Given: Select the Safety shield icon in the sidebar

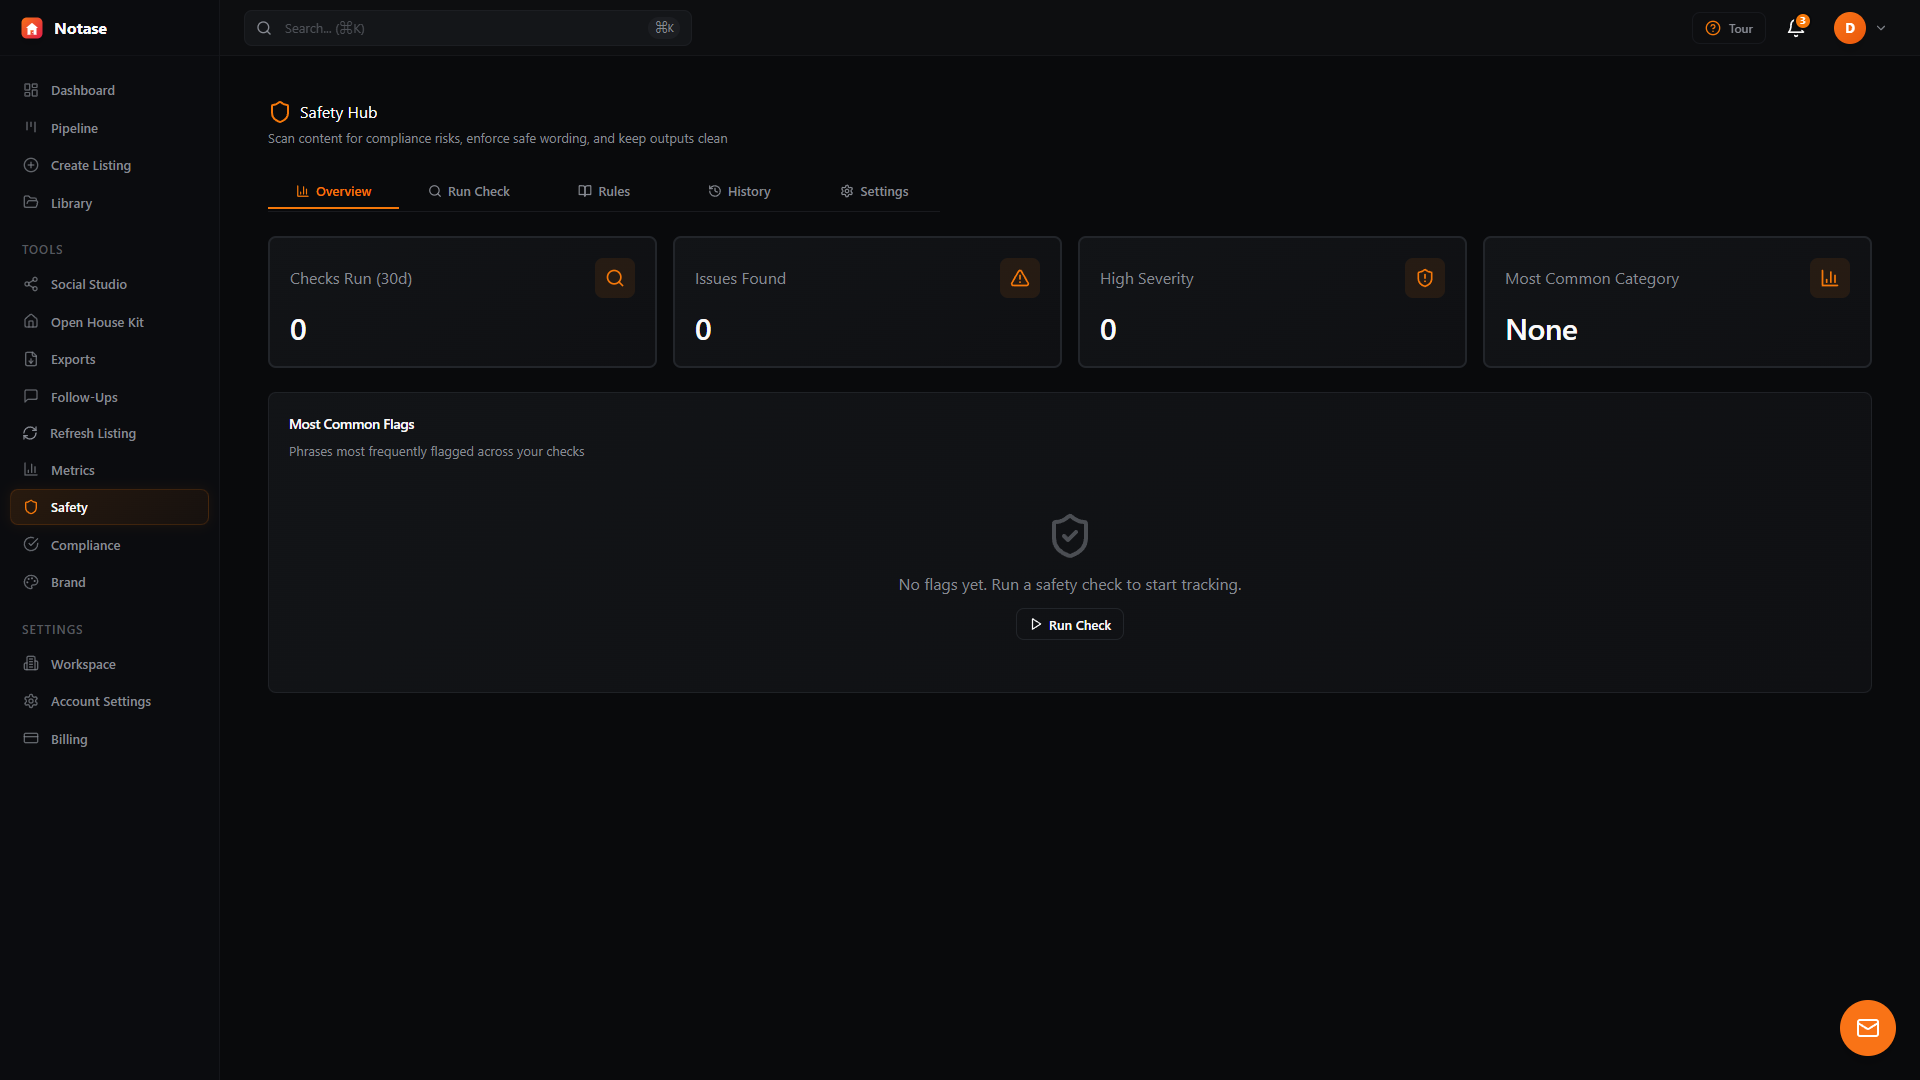Looking at the screenshot, I should point(31,507).
